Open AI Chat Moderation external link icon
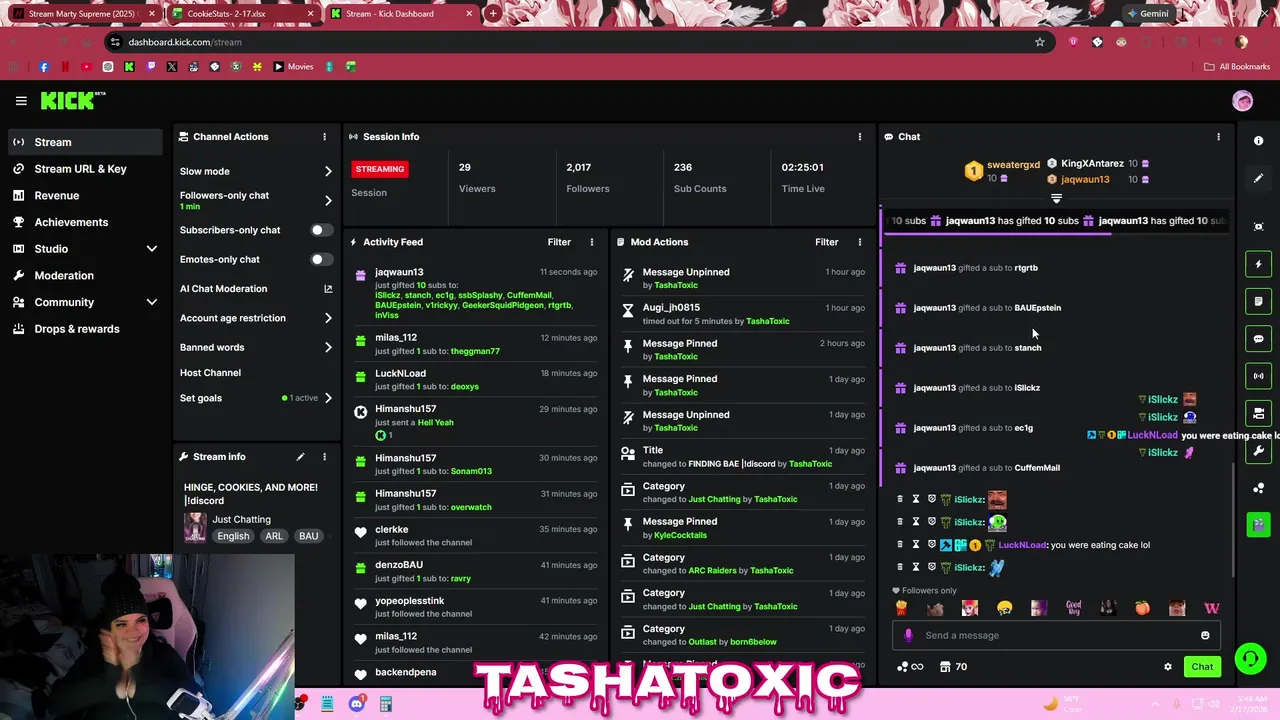This screenshot has width=1280, height=720. 328,289
